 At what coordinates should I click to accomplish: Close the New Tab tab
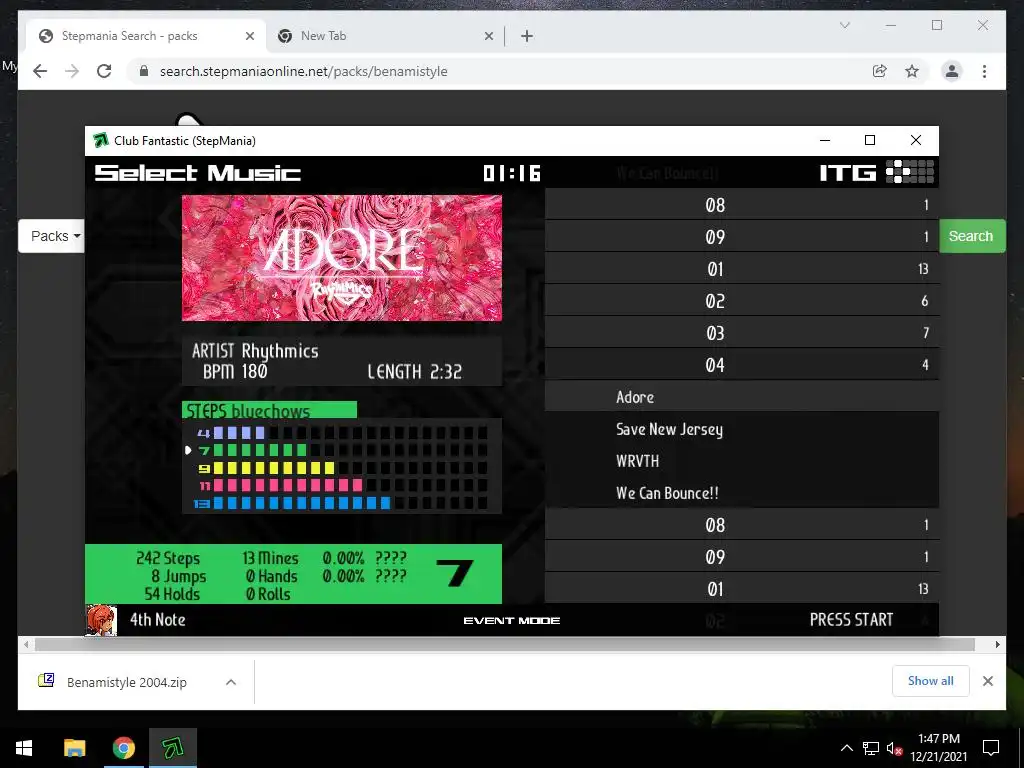pyautogui.click(x=488, y=36)
